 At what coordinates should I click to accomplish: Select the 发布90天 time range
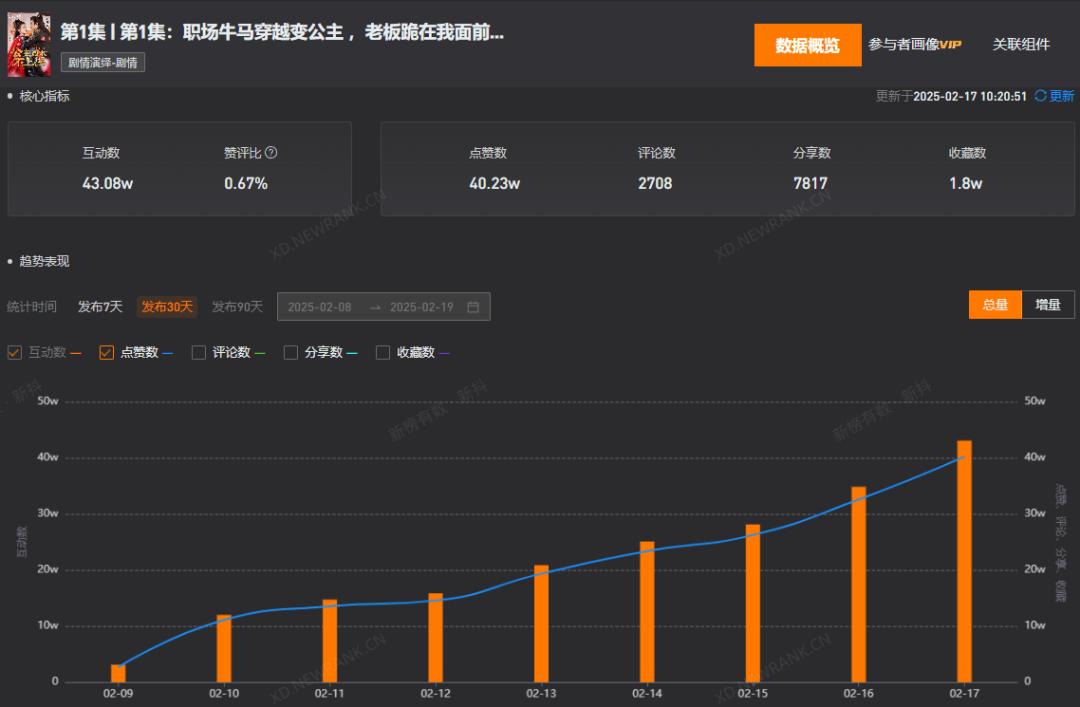point(237,307)
